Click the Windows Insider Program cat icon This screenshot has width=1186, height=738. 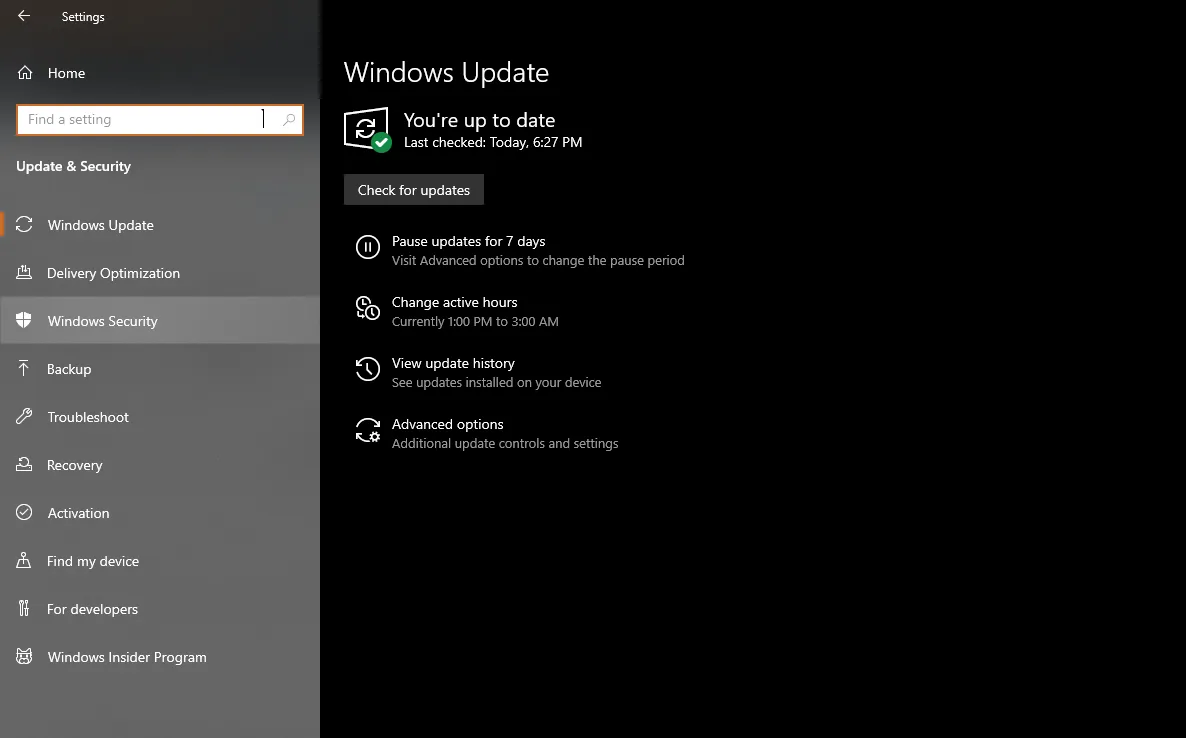click(x=24, y=657)
